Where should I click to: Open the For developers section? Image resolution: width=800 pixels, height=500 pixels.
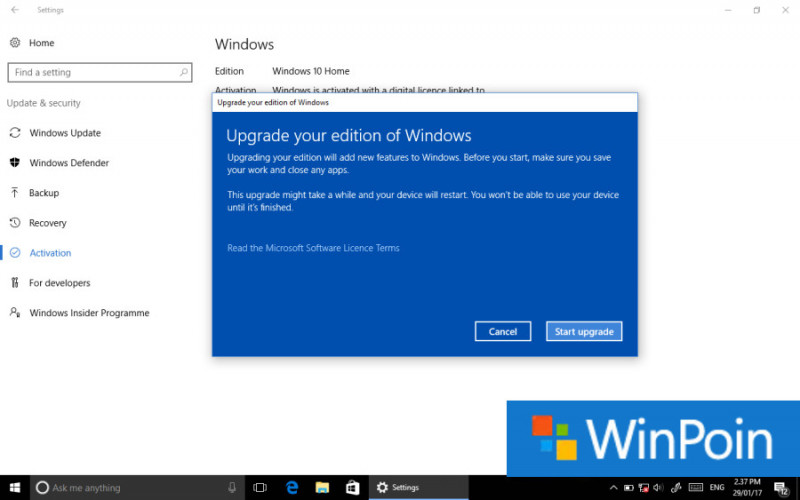(x=59, y=283)
